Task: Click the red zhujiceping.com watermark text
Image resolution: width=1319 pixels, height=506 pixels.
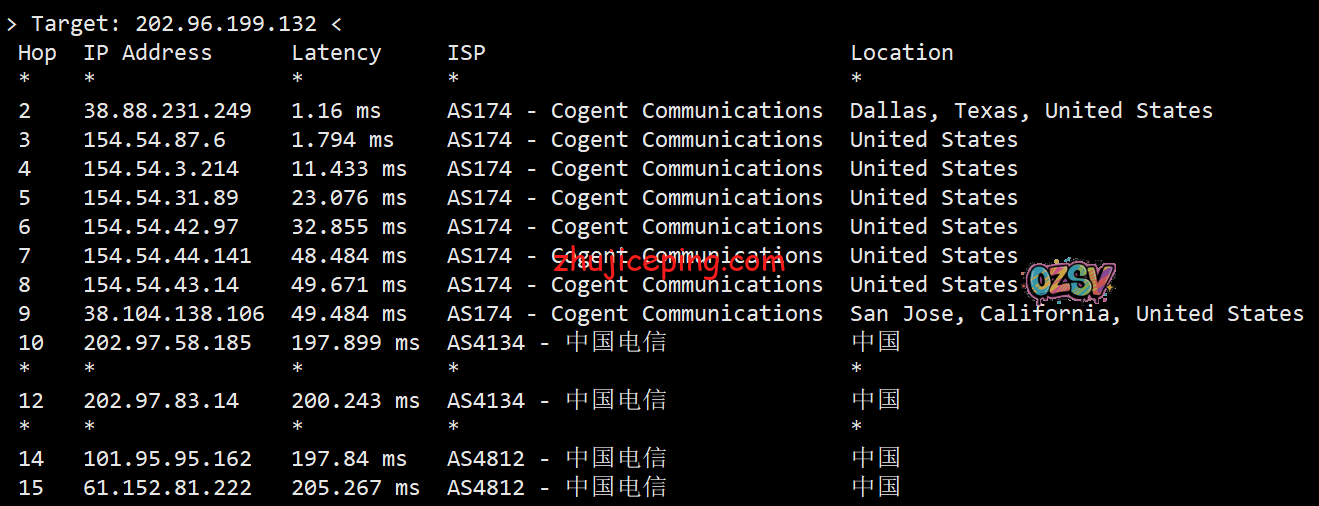Action: (x=669, y=263)
